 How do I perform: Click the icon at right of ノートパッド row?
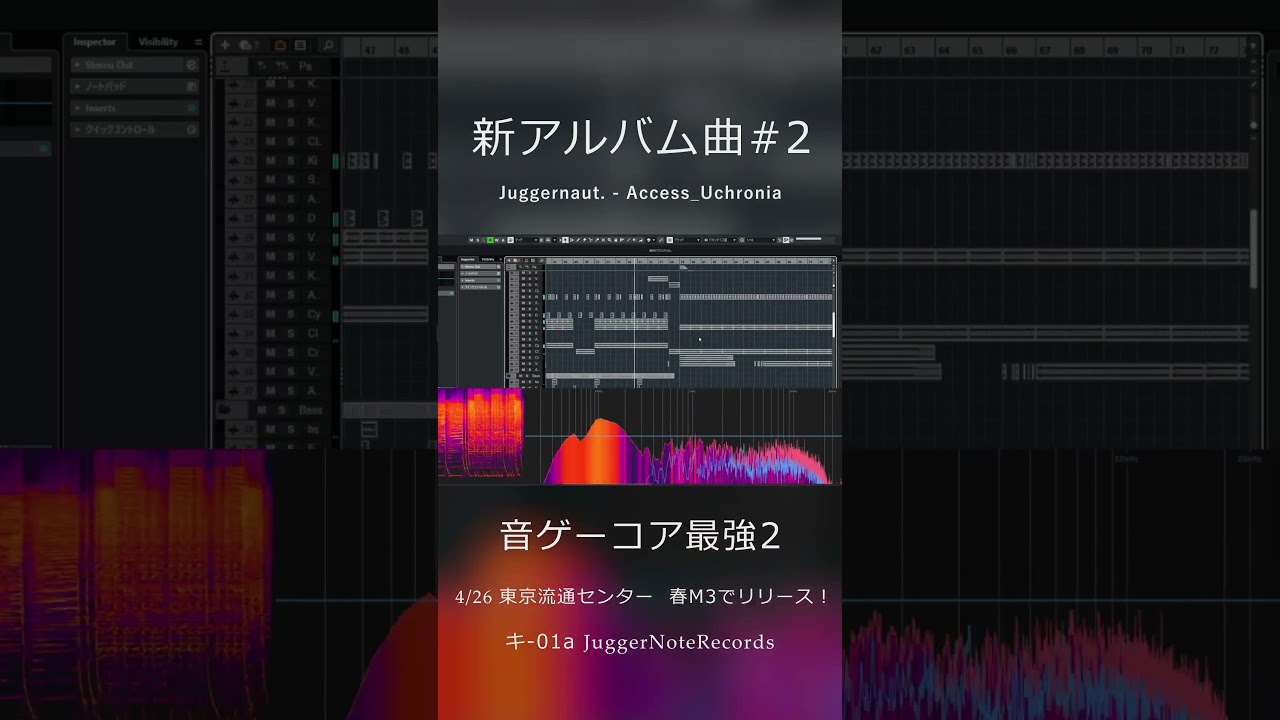click(191, 87)
